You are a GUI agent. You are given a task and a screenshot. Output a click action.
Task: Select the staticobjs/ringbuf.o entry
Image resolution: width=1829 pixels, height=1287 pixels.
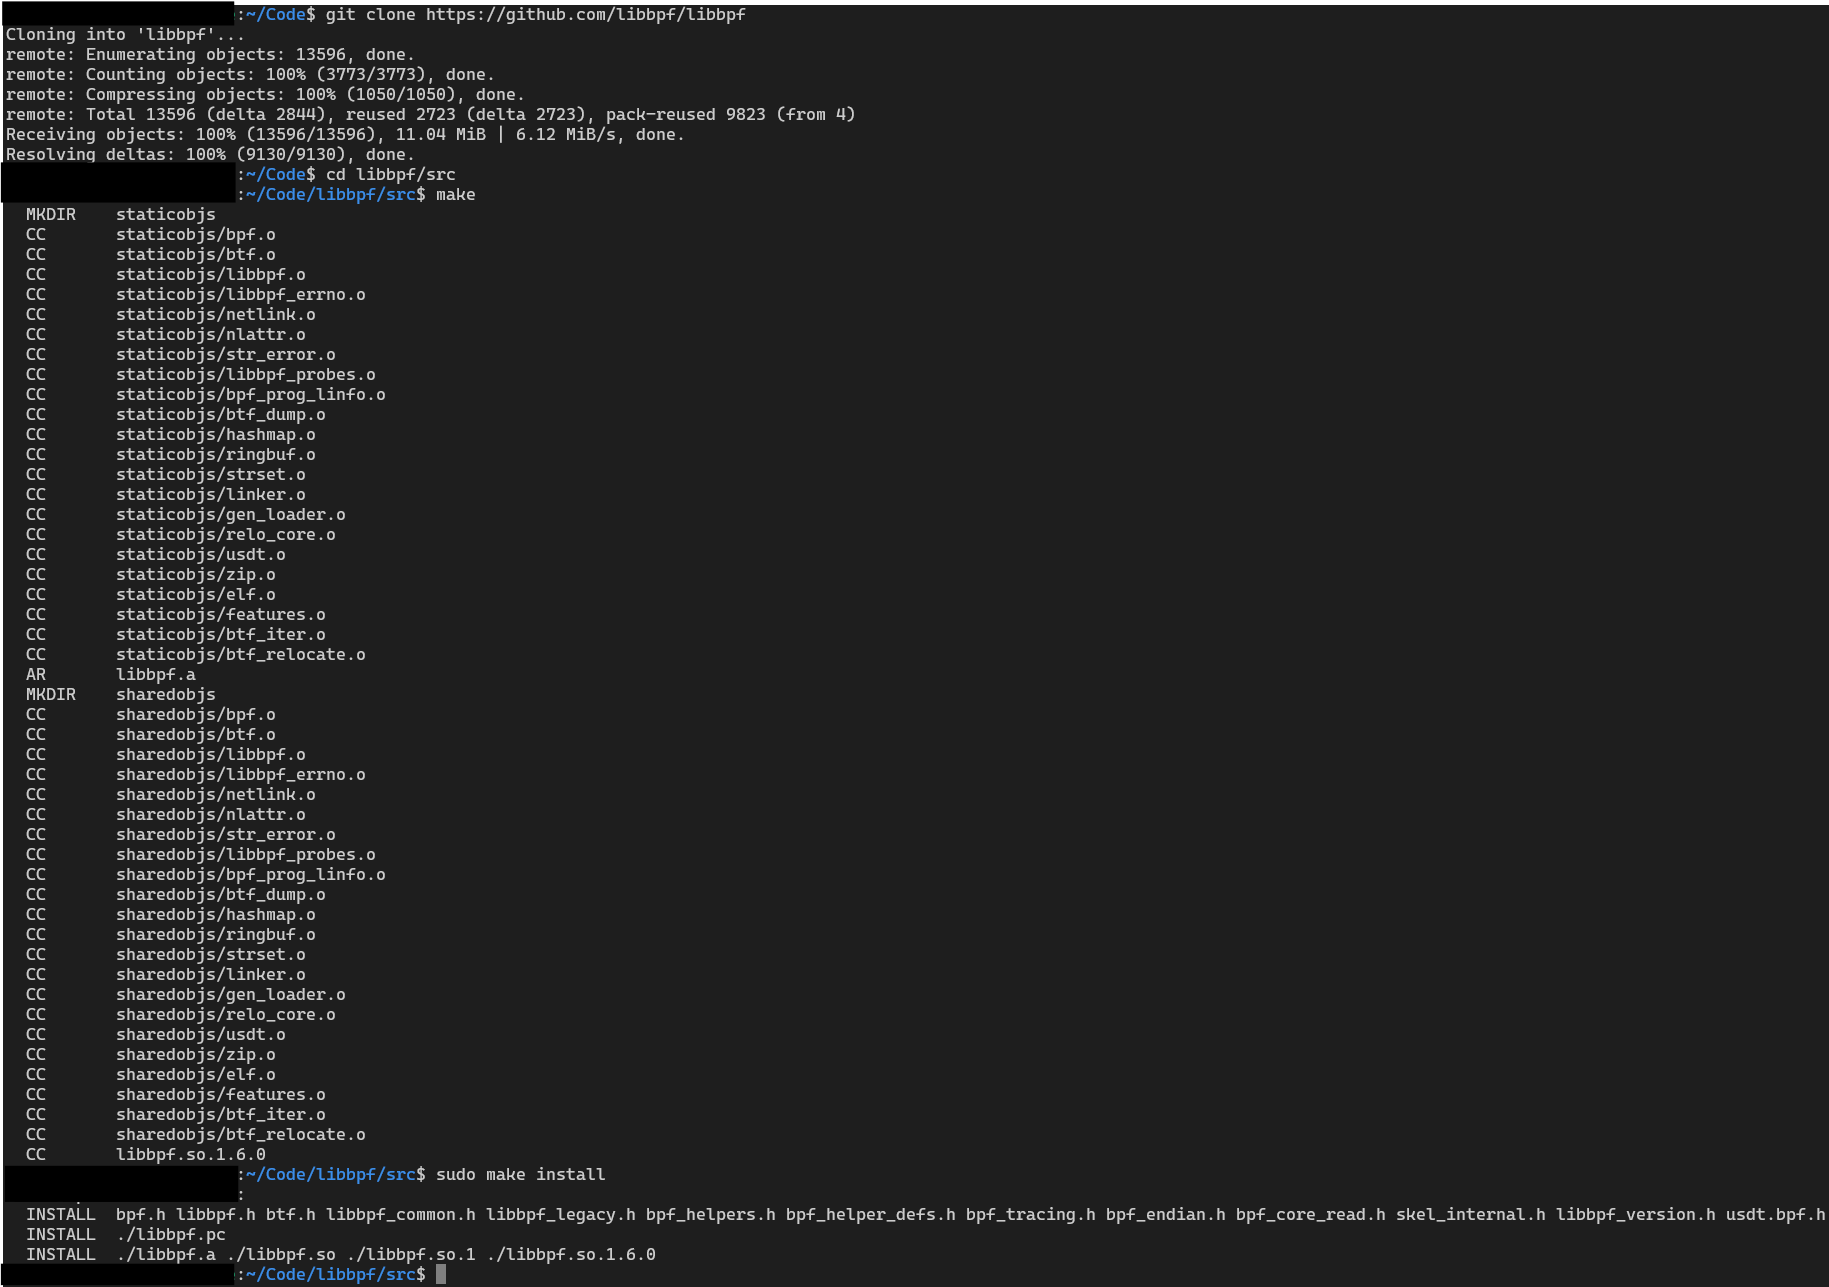[215, 455]
